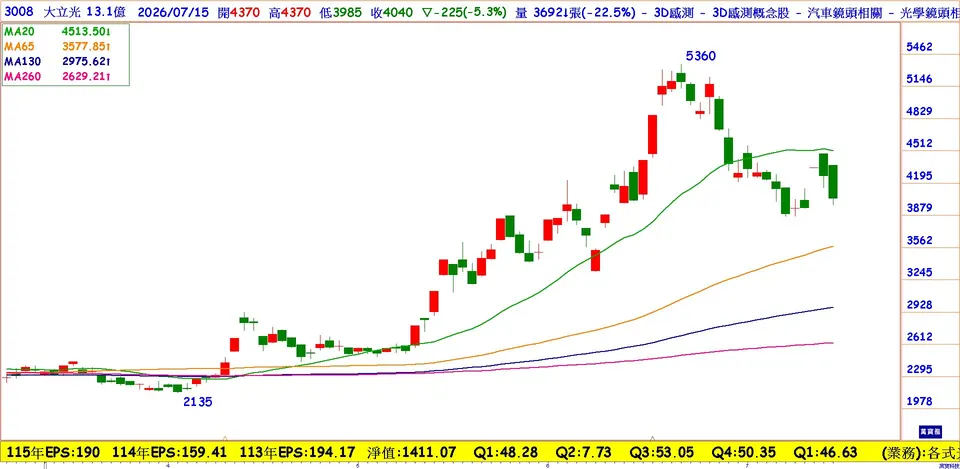The width and height of the screenshot is (960, 469).
Task: Click the green candlestick directly under the 5360 label
Action: pyautogui.click(x=681, y=77)
